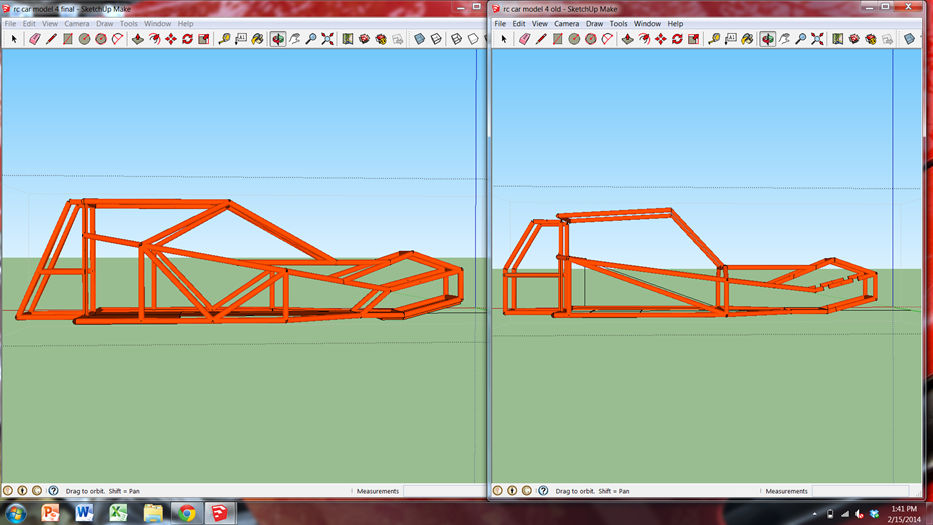Pick the Line pencil tool in right window
The image size is (933, 525).
[x=541, y=39]
